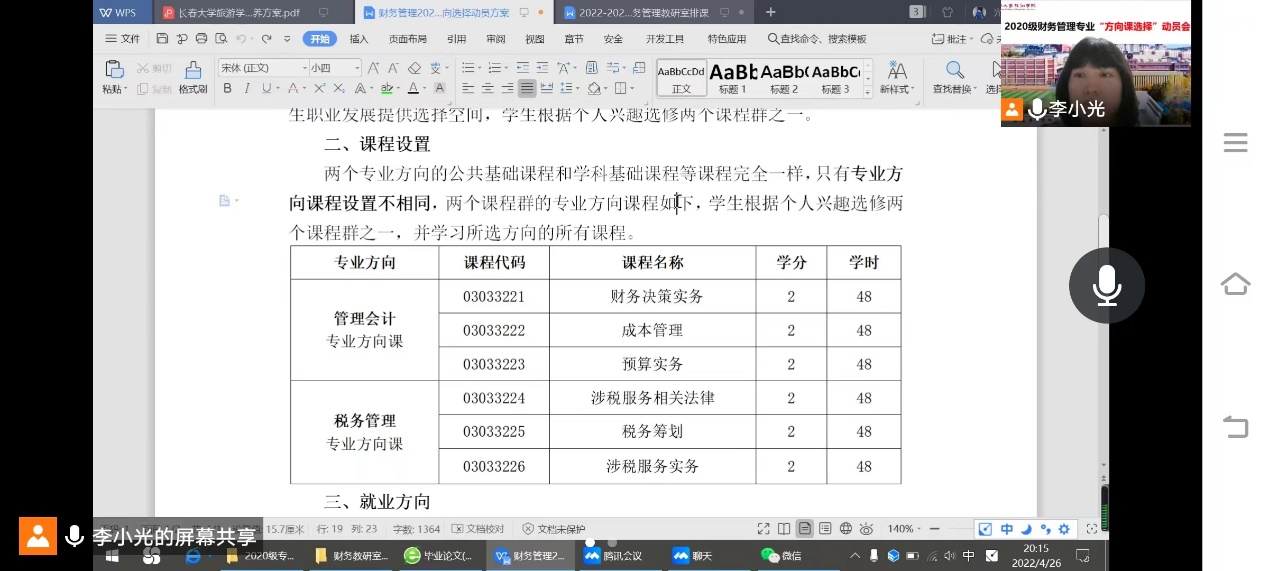The image size is (1269, 571).
Task: Toggle eye protection mode in status bar
Action: point(866,528)
